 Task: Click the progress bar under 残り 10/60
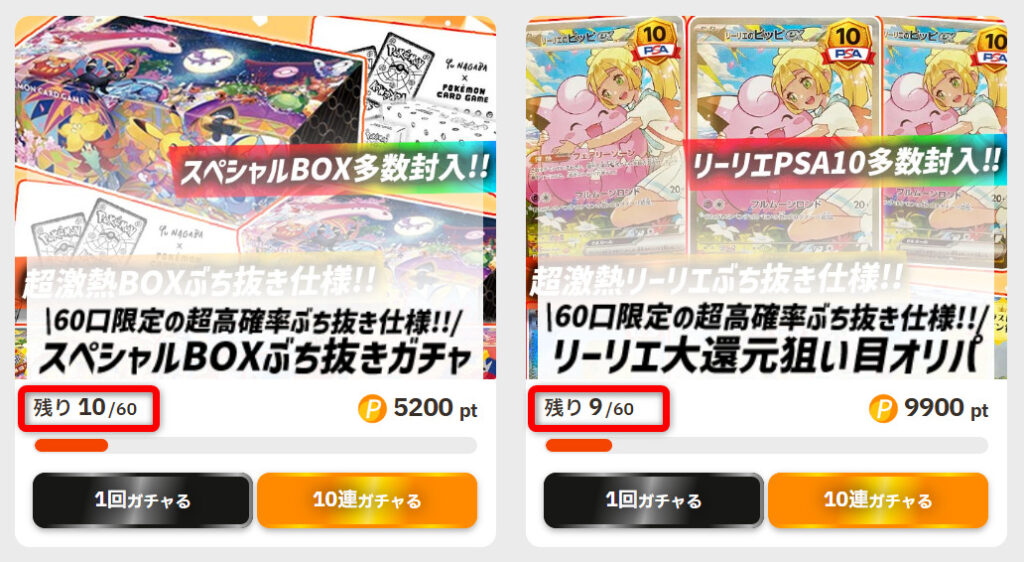click(255, 445)
